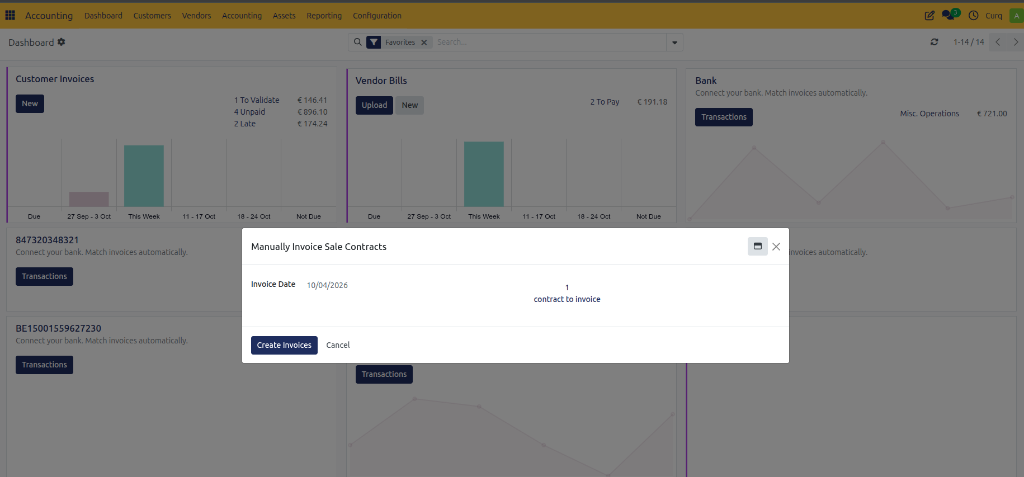Open the contract to invoice link
The height and width of the screenshot is (477, 1024).
point(567,299)
